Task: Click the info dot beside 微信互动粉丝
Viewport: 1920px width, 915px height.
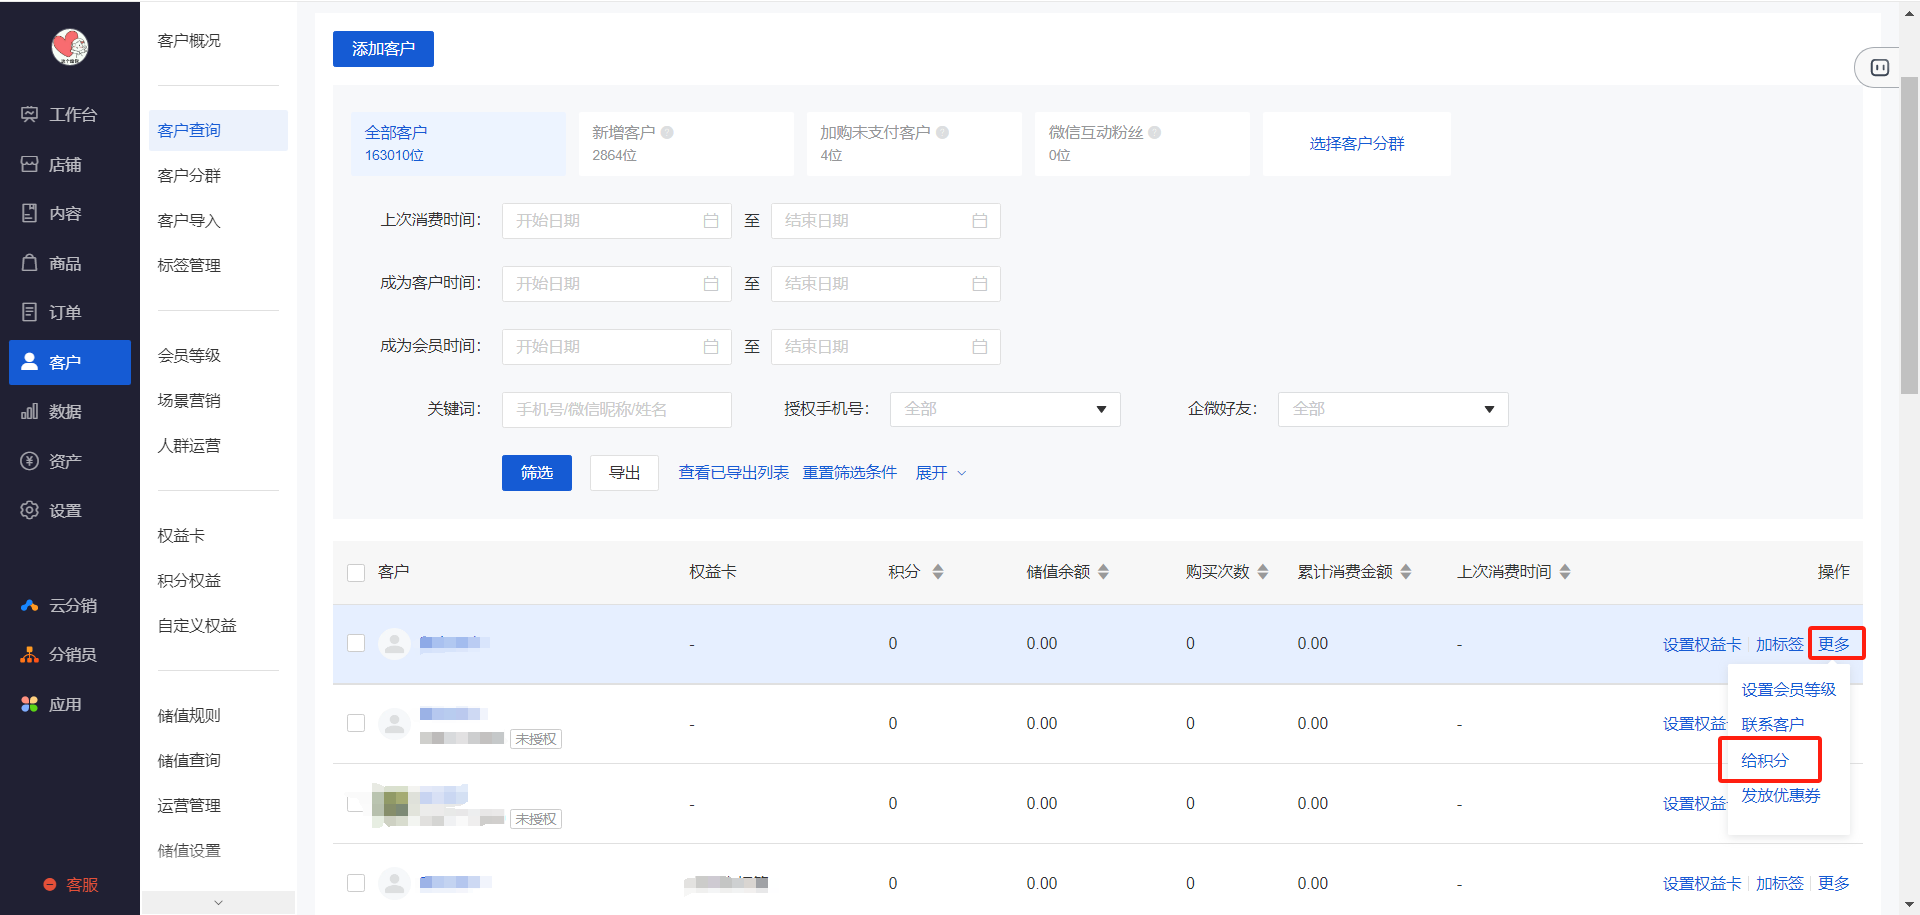Action: (1155, 132)
